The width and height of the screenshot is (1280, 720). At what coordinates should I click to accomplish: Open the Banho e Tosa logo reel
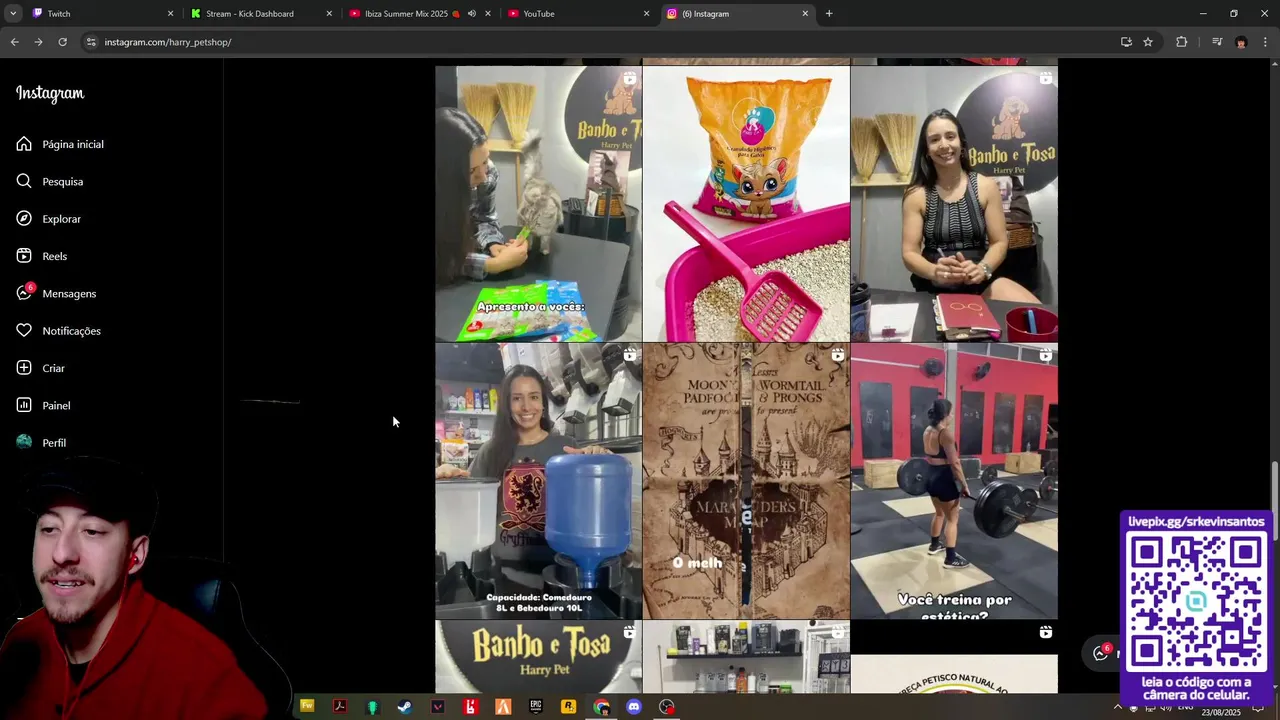tap(538, 657)
